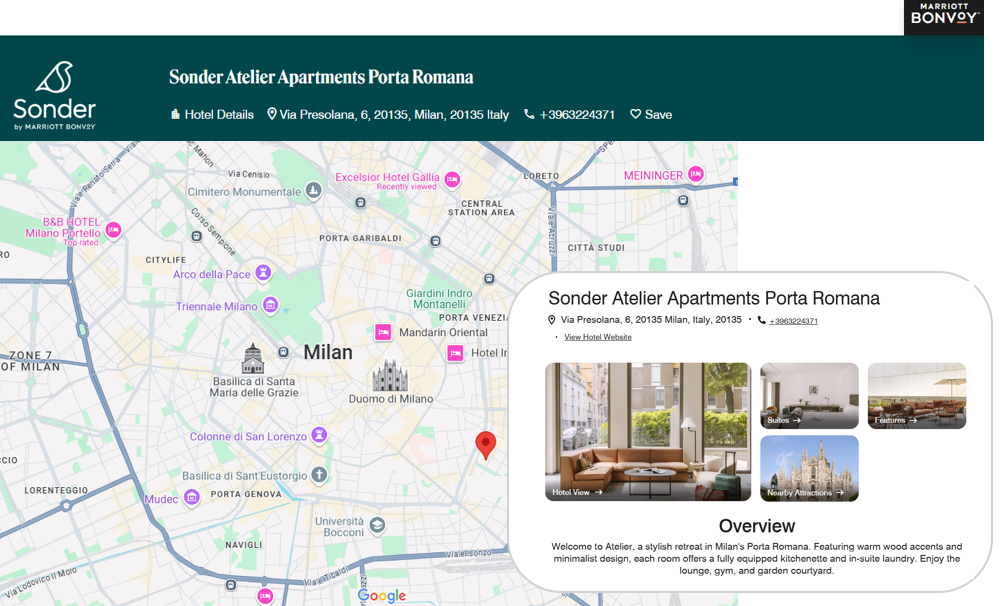Call the hotel card phone number link

[x=793, y=321]
